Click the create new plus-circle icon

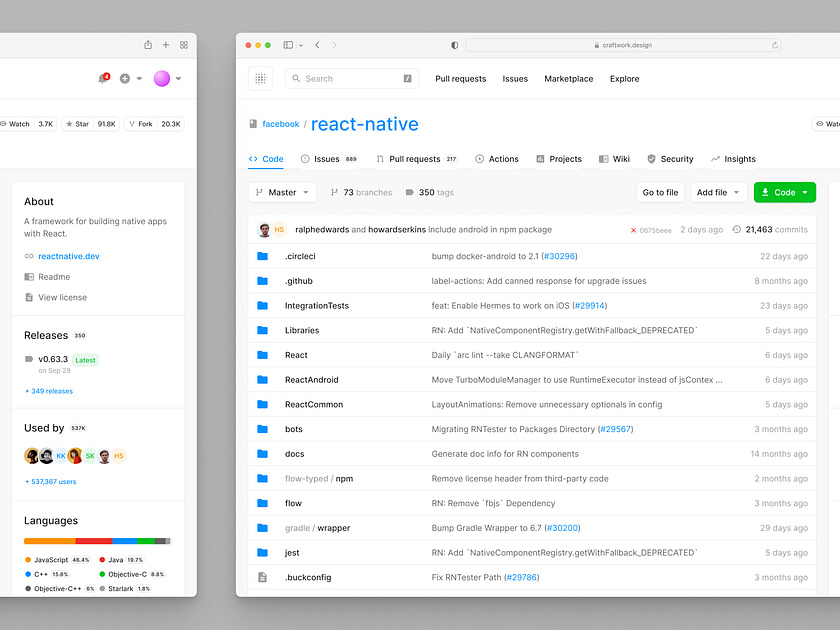tap(125, 78)
